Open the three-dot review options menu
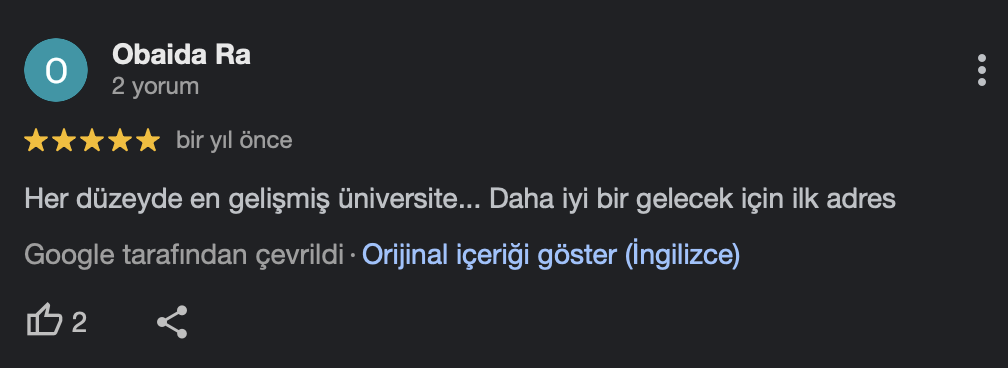Image resolution: width=1008 pixels, height=368 pixels. [981, 70]
